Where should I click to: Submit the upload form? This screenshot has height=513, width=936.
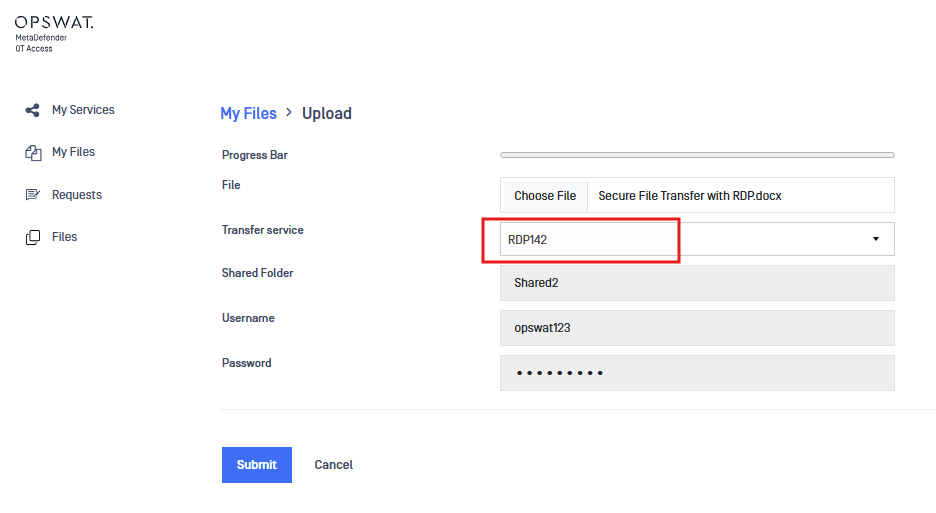pyautogui.click(x=257, y=465)
